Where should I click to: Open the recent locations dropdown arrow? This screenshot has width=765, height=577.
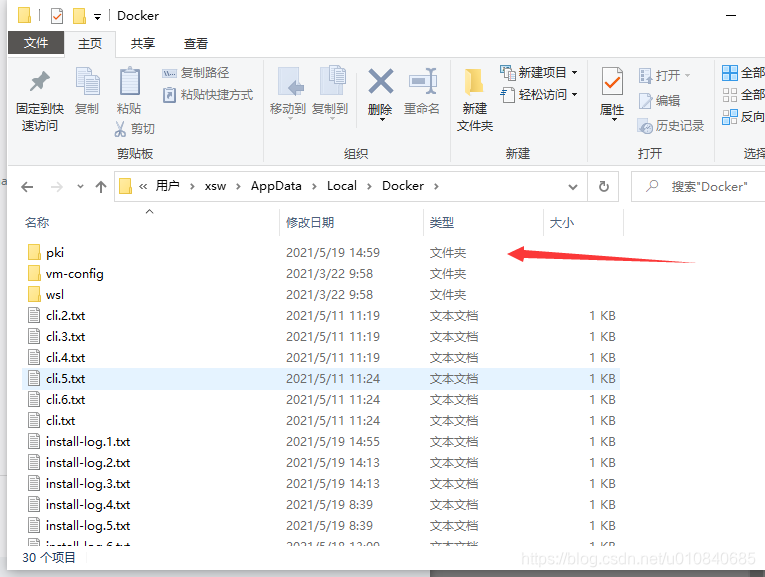click(x=80, y=186)
